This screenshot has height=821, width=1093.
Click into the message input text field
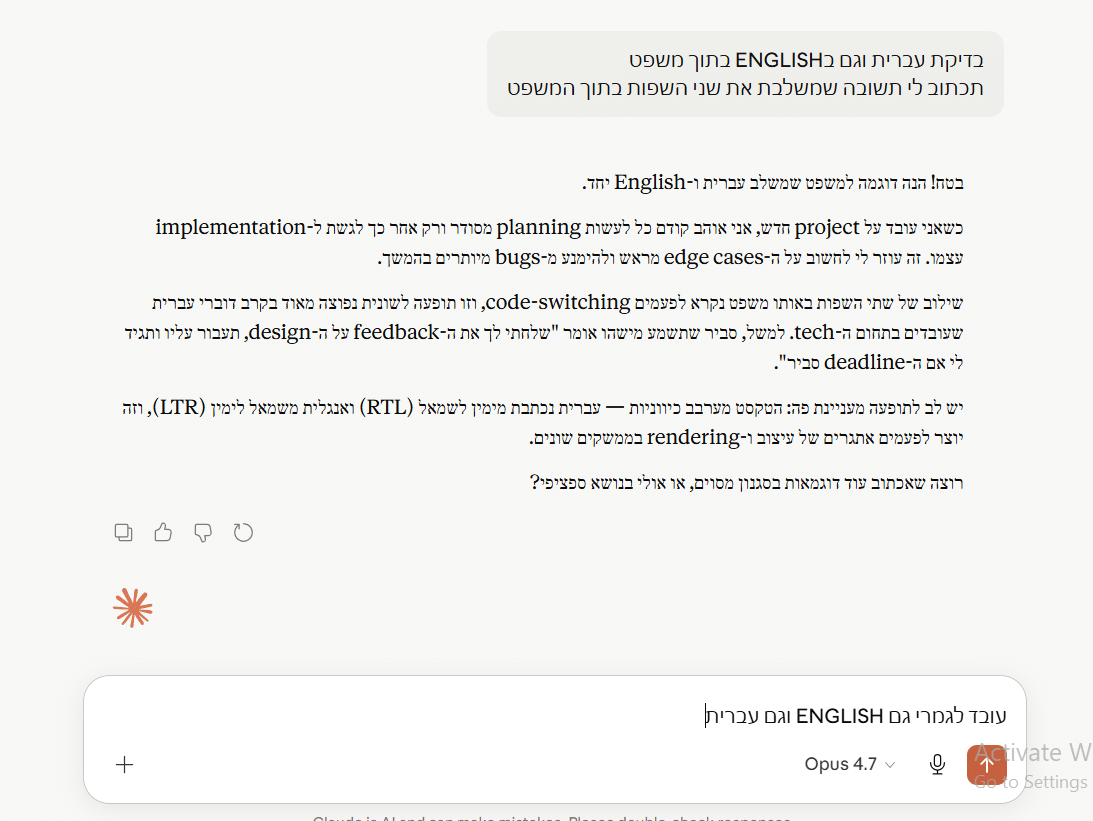pyautogui.click(x=554, y=716)
